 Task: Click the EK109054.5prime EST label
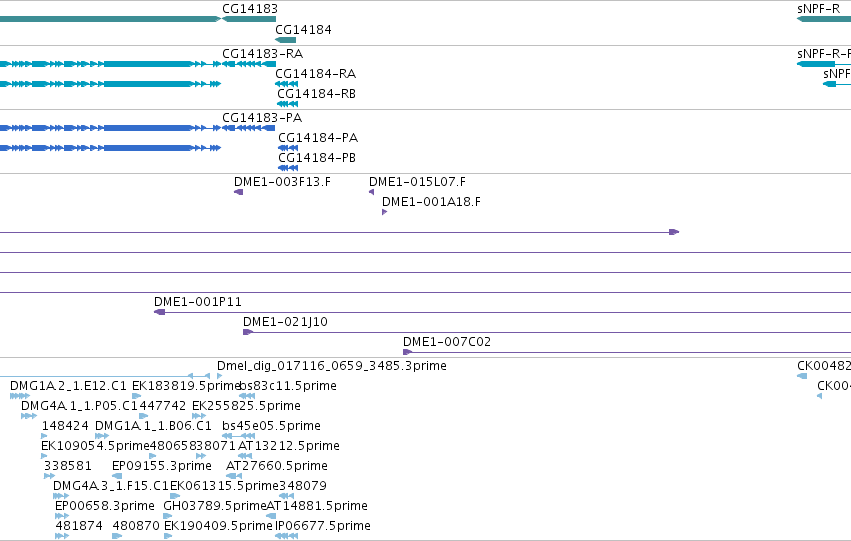point(95,446)
